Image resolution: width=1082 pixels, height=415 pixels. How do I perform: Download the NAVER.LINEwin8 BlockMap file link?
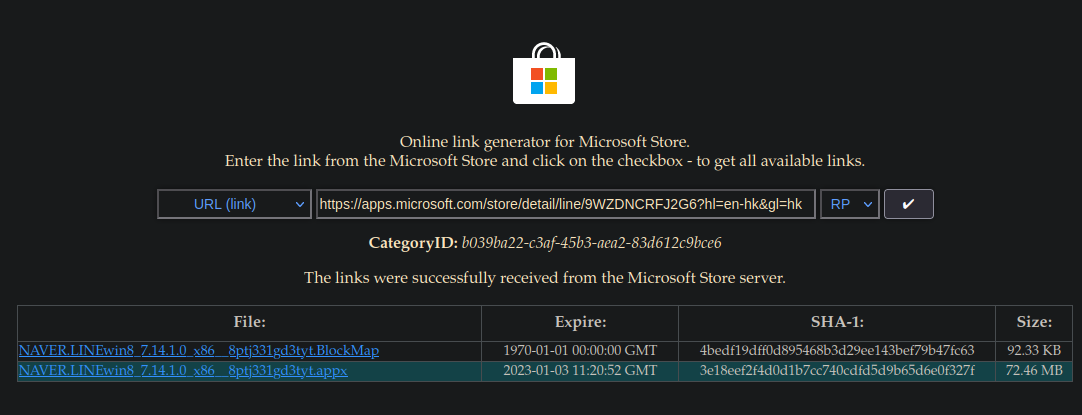(x=199, y=350)
